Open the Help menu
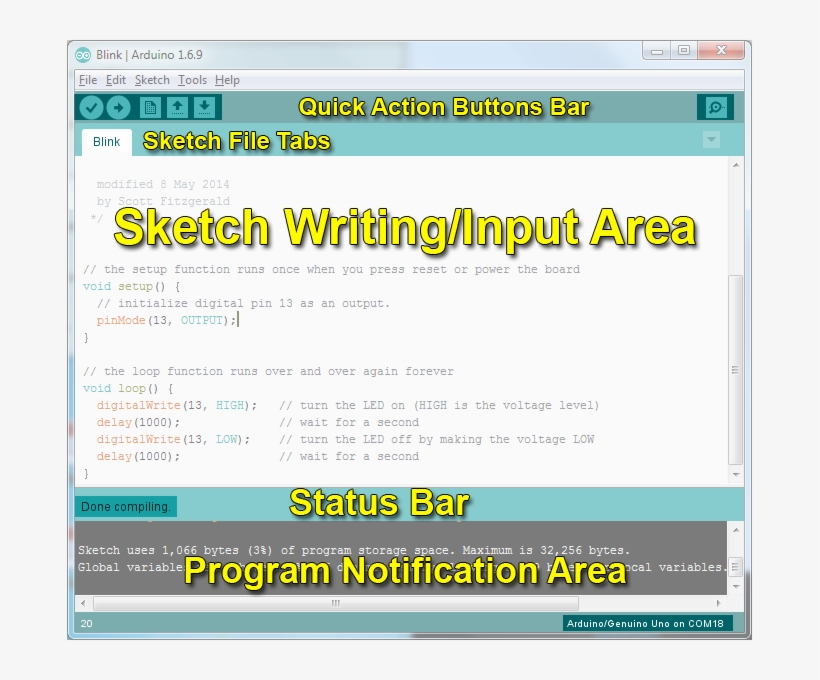The image size is (820, 680). (226, 79)
